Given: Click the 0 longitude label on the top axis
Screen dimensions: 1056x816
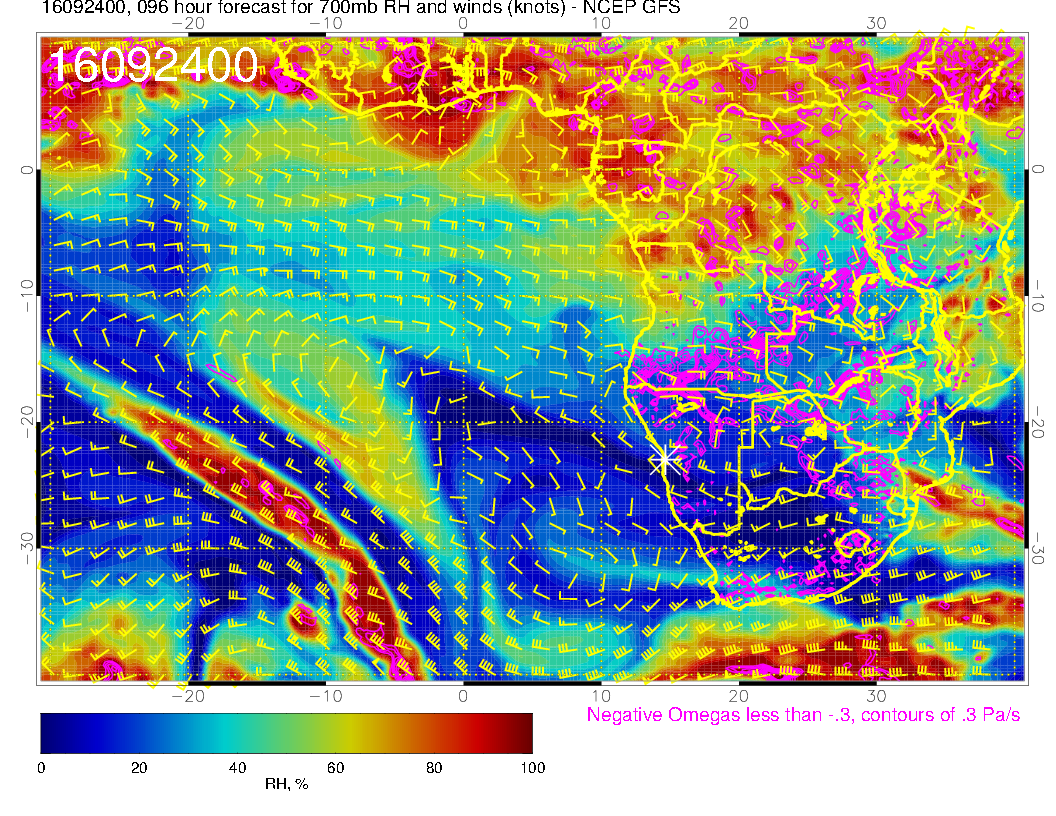Looking at the screenshot, I should (x=463, y=24).
